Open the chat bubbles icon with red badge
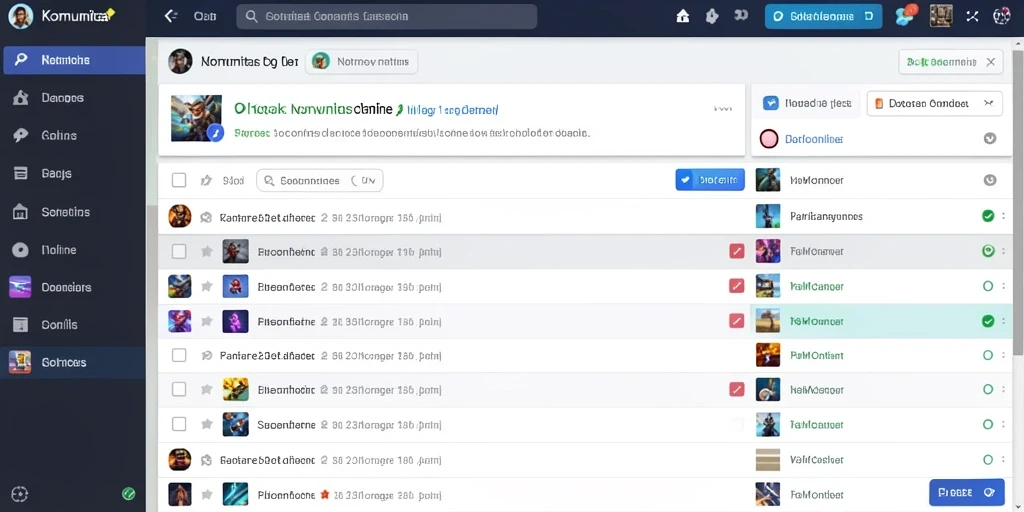Screen dimensions: 1024x512 tap(906, 14)
